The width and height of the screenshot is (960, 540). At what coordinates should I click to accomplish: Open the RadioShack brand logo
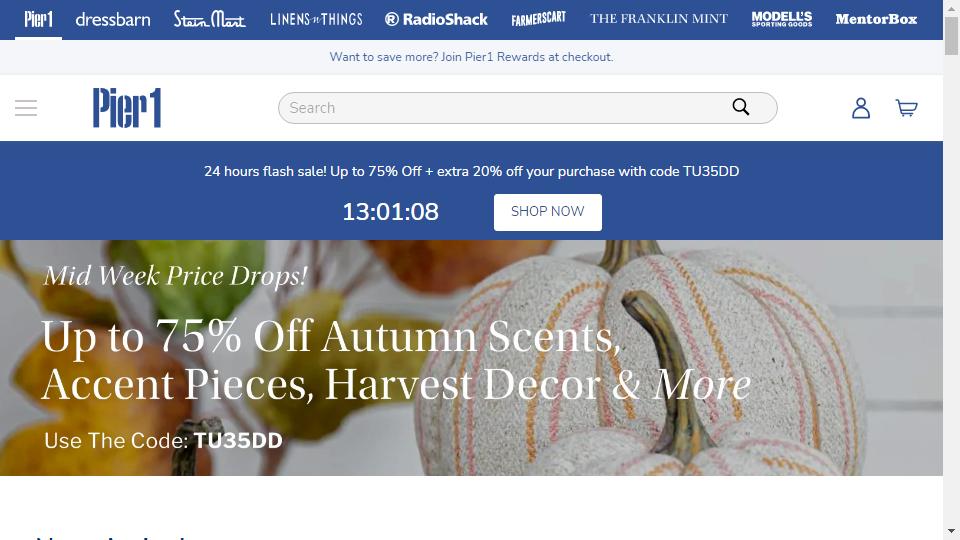pos(436,20)
